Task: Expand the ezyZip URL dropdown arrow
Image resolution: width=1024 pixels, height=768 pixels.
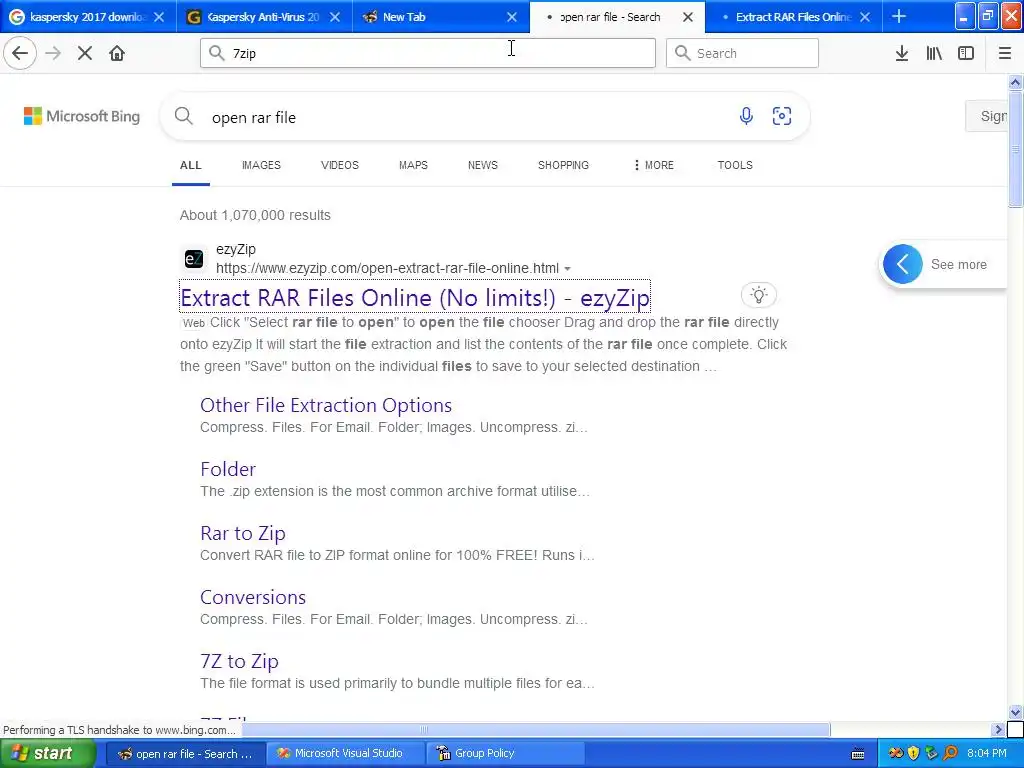Action: [x=568, y=269]
